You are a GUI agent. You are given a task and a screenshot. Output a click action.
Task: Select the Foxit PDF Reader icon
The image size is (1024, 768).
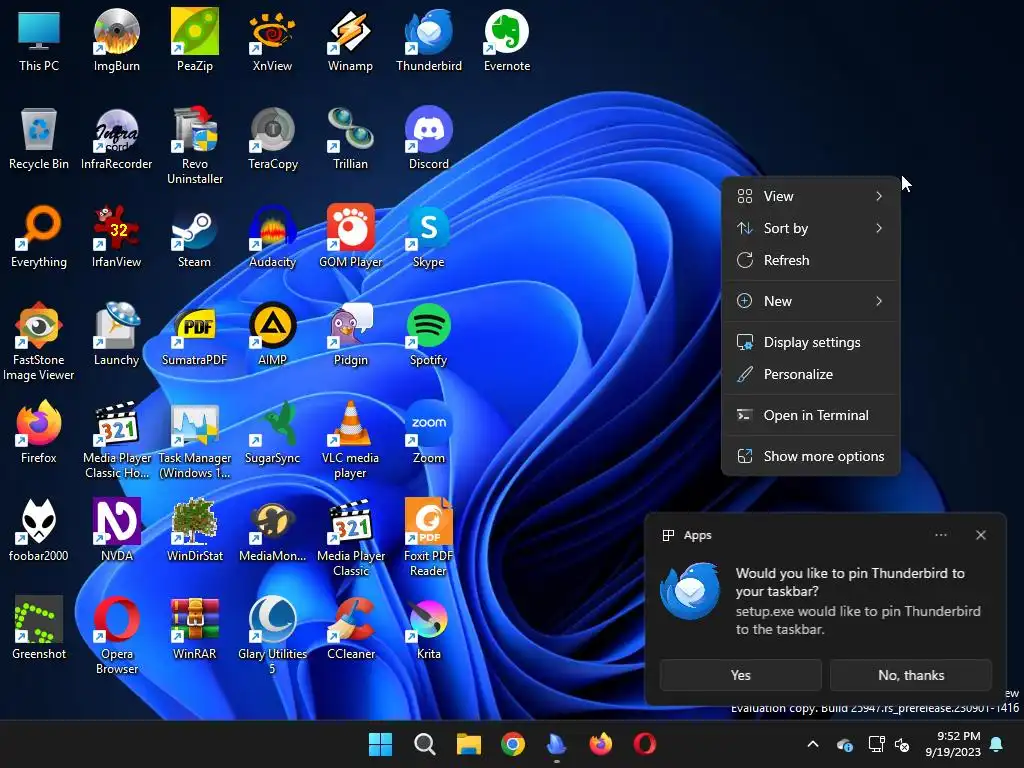(428, 537)
